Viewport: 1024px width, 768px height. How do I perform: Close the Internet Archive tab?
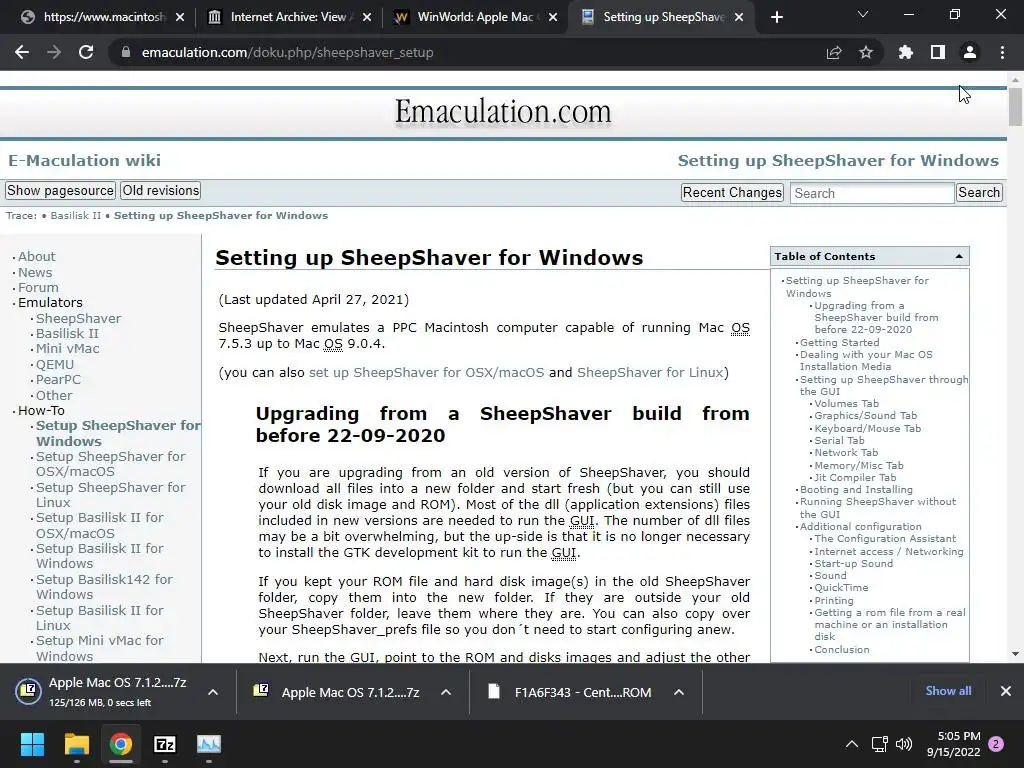pyautogui.click(x=366, y=17)
